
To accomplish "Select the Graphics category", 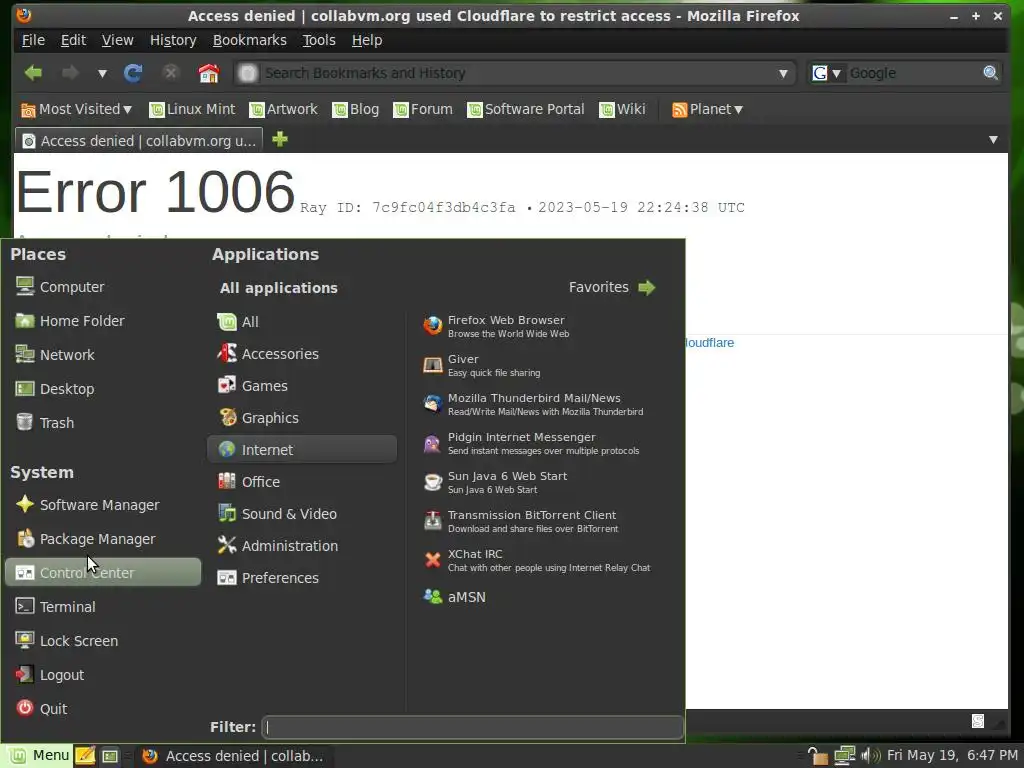I will 302,418.
